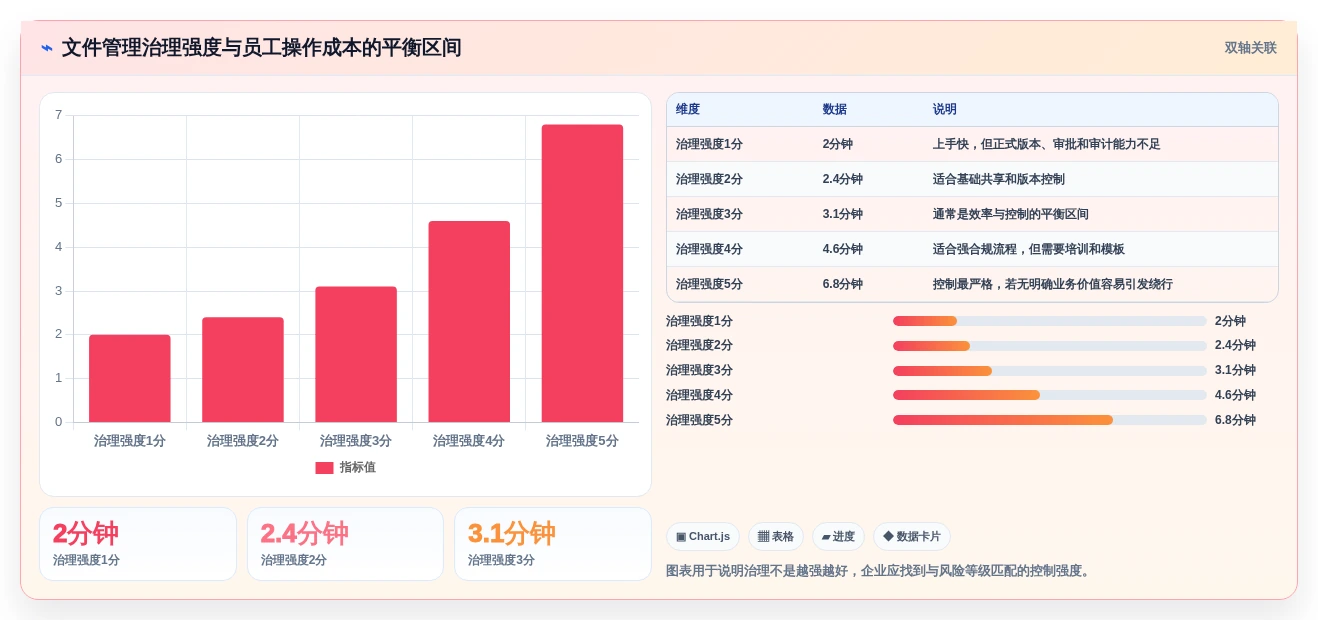Click x-axis label 治理强度5分
This screenshot has width=1318, height=620.
click(582, 441)
